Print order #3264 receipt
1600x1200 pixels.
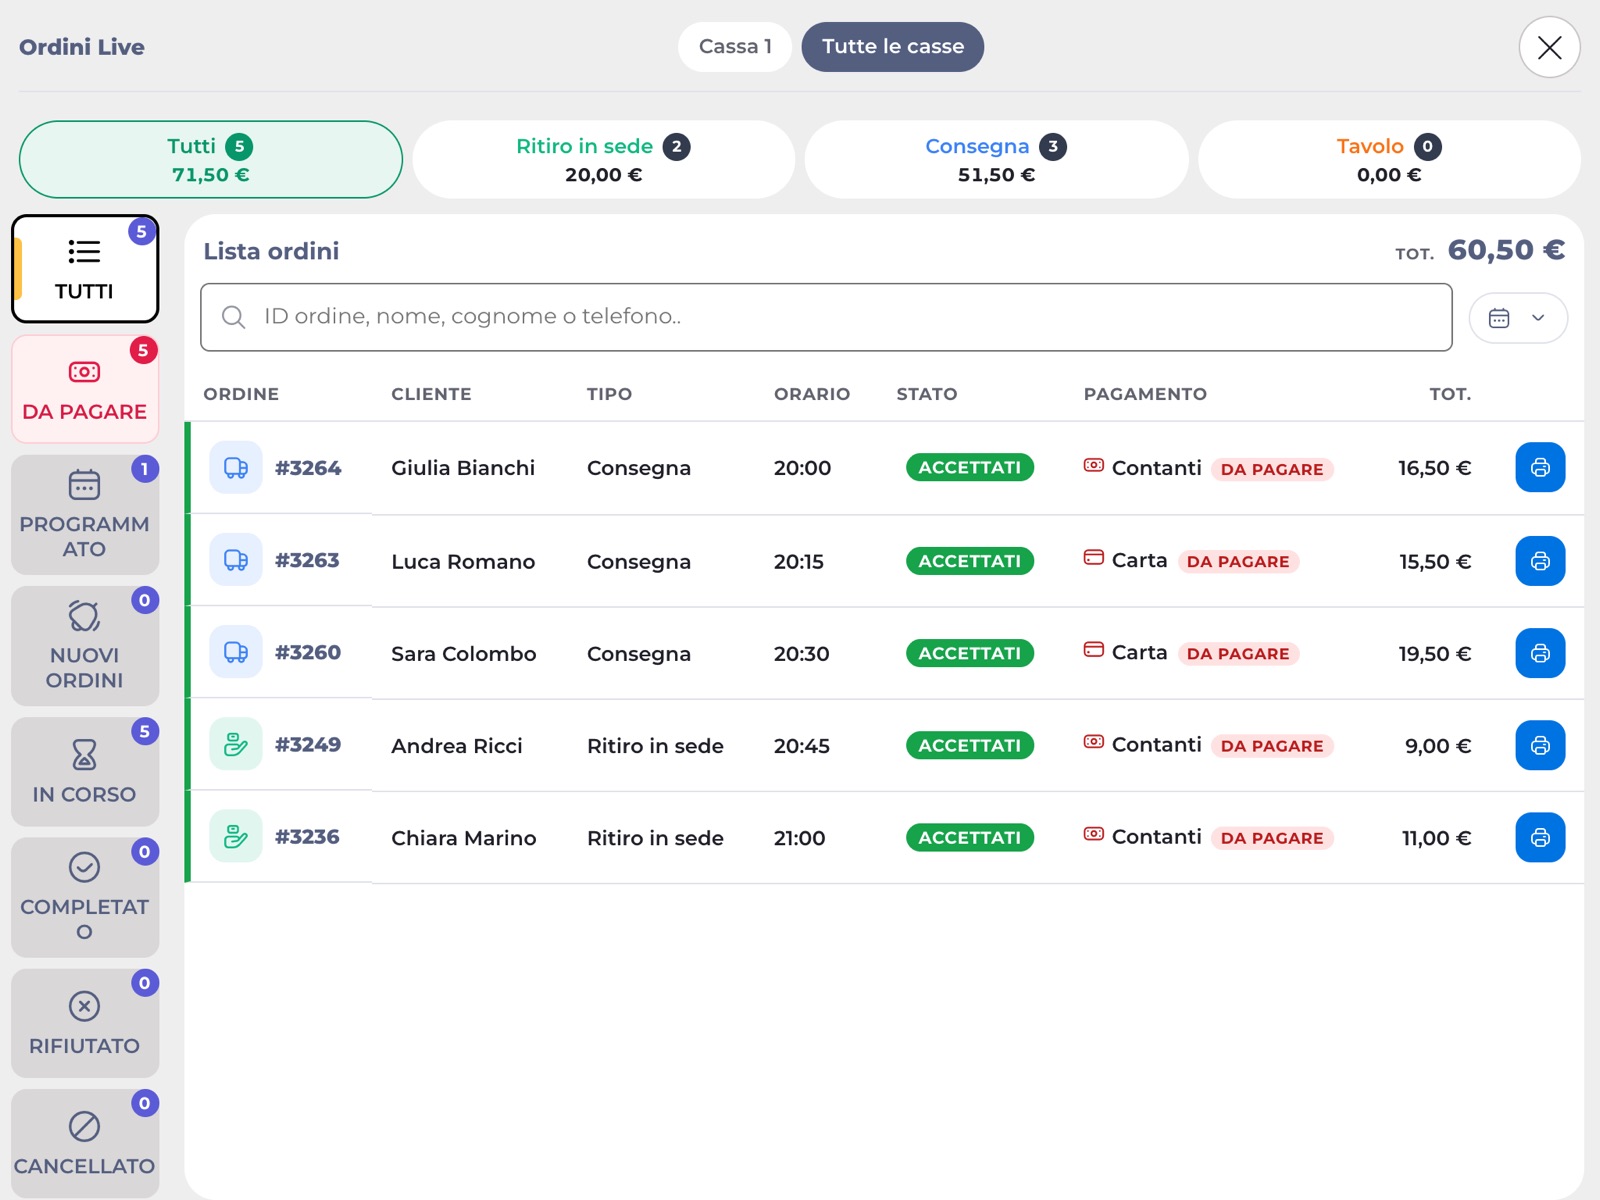[1540, 467]
